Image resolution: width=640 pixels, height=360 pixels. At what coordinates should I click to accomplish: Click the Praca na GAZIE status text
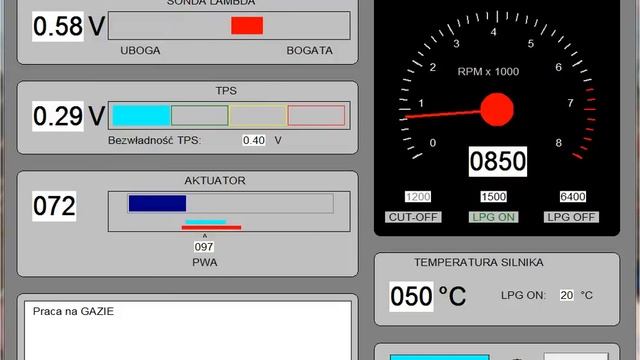73,311
